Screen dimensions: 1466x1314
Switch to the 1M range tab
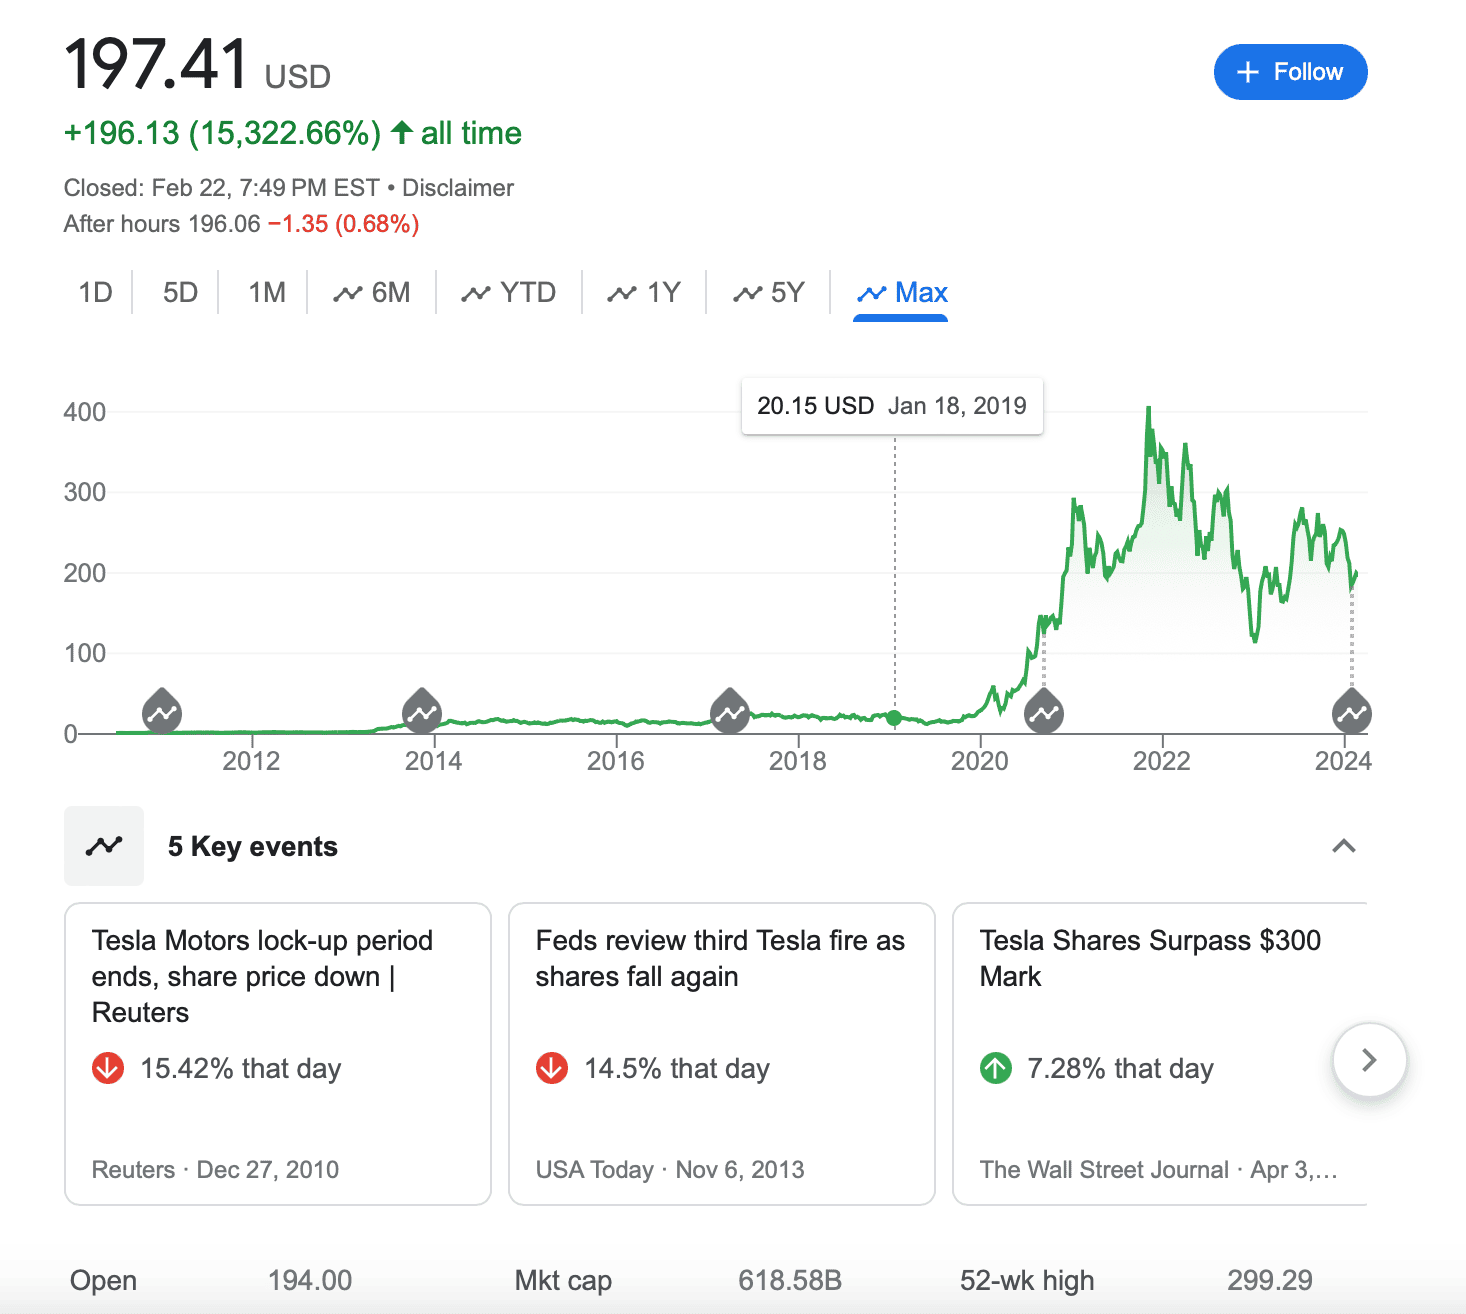click(x=267, y=292)
